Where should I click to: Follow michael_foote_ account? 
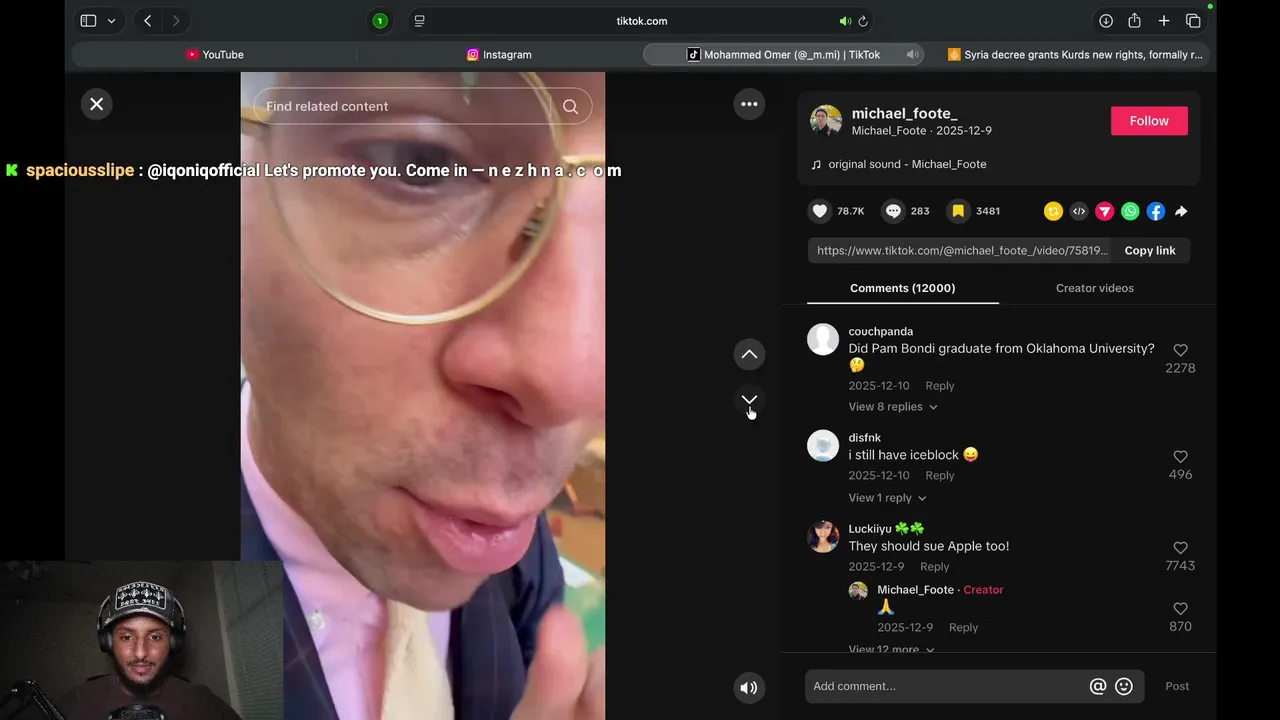[1149, 121]
